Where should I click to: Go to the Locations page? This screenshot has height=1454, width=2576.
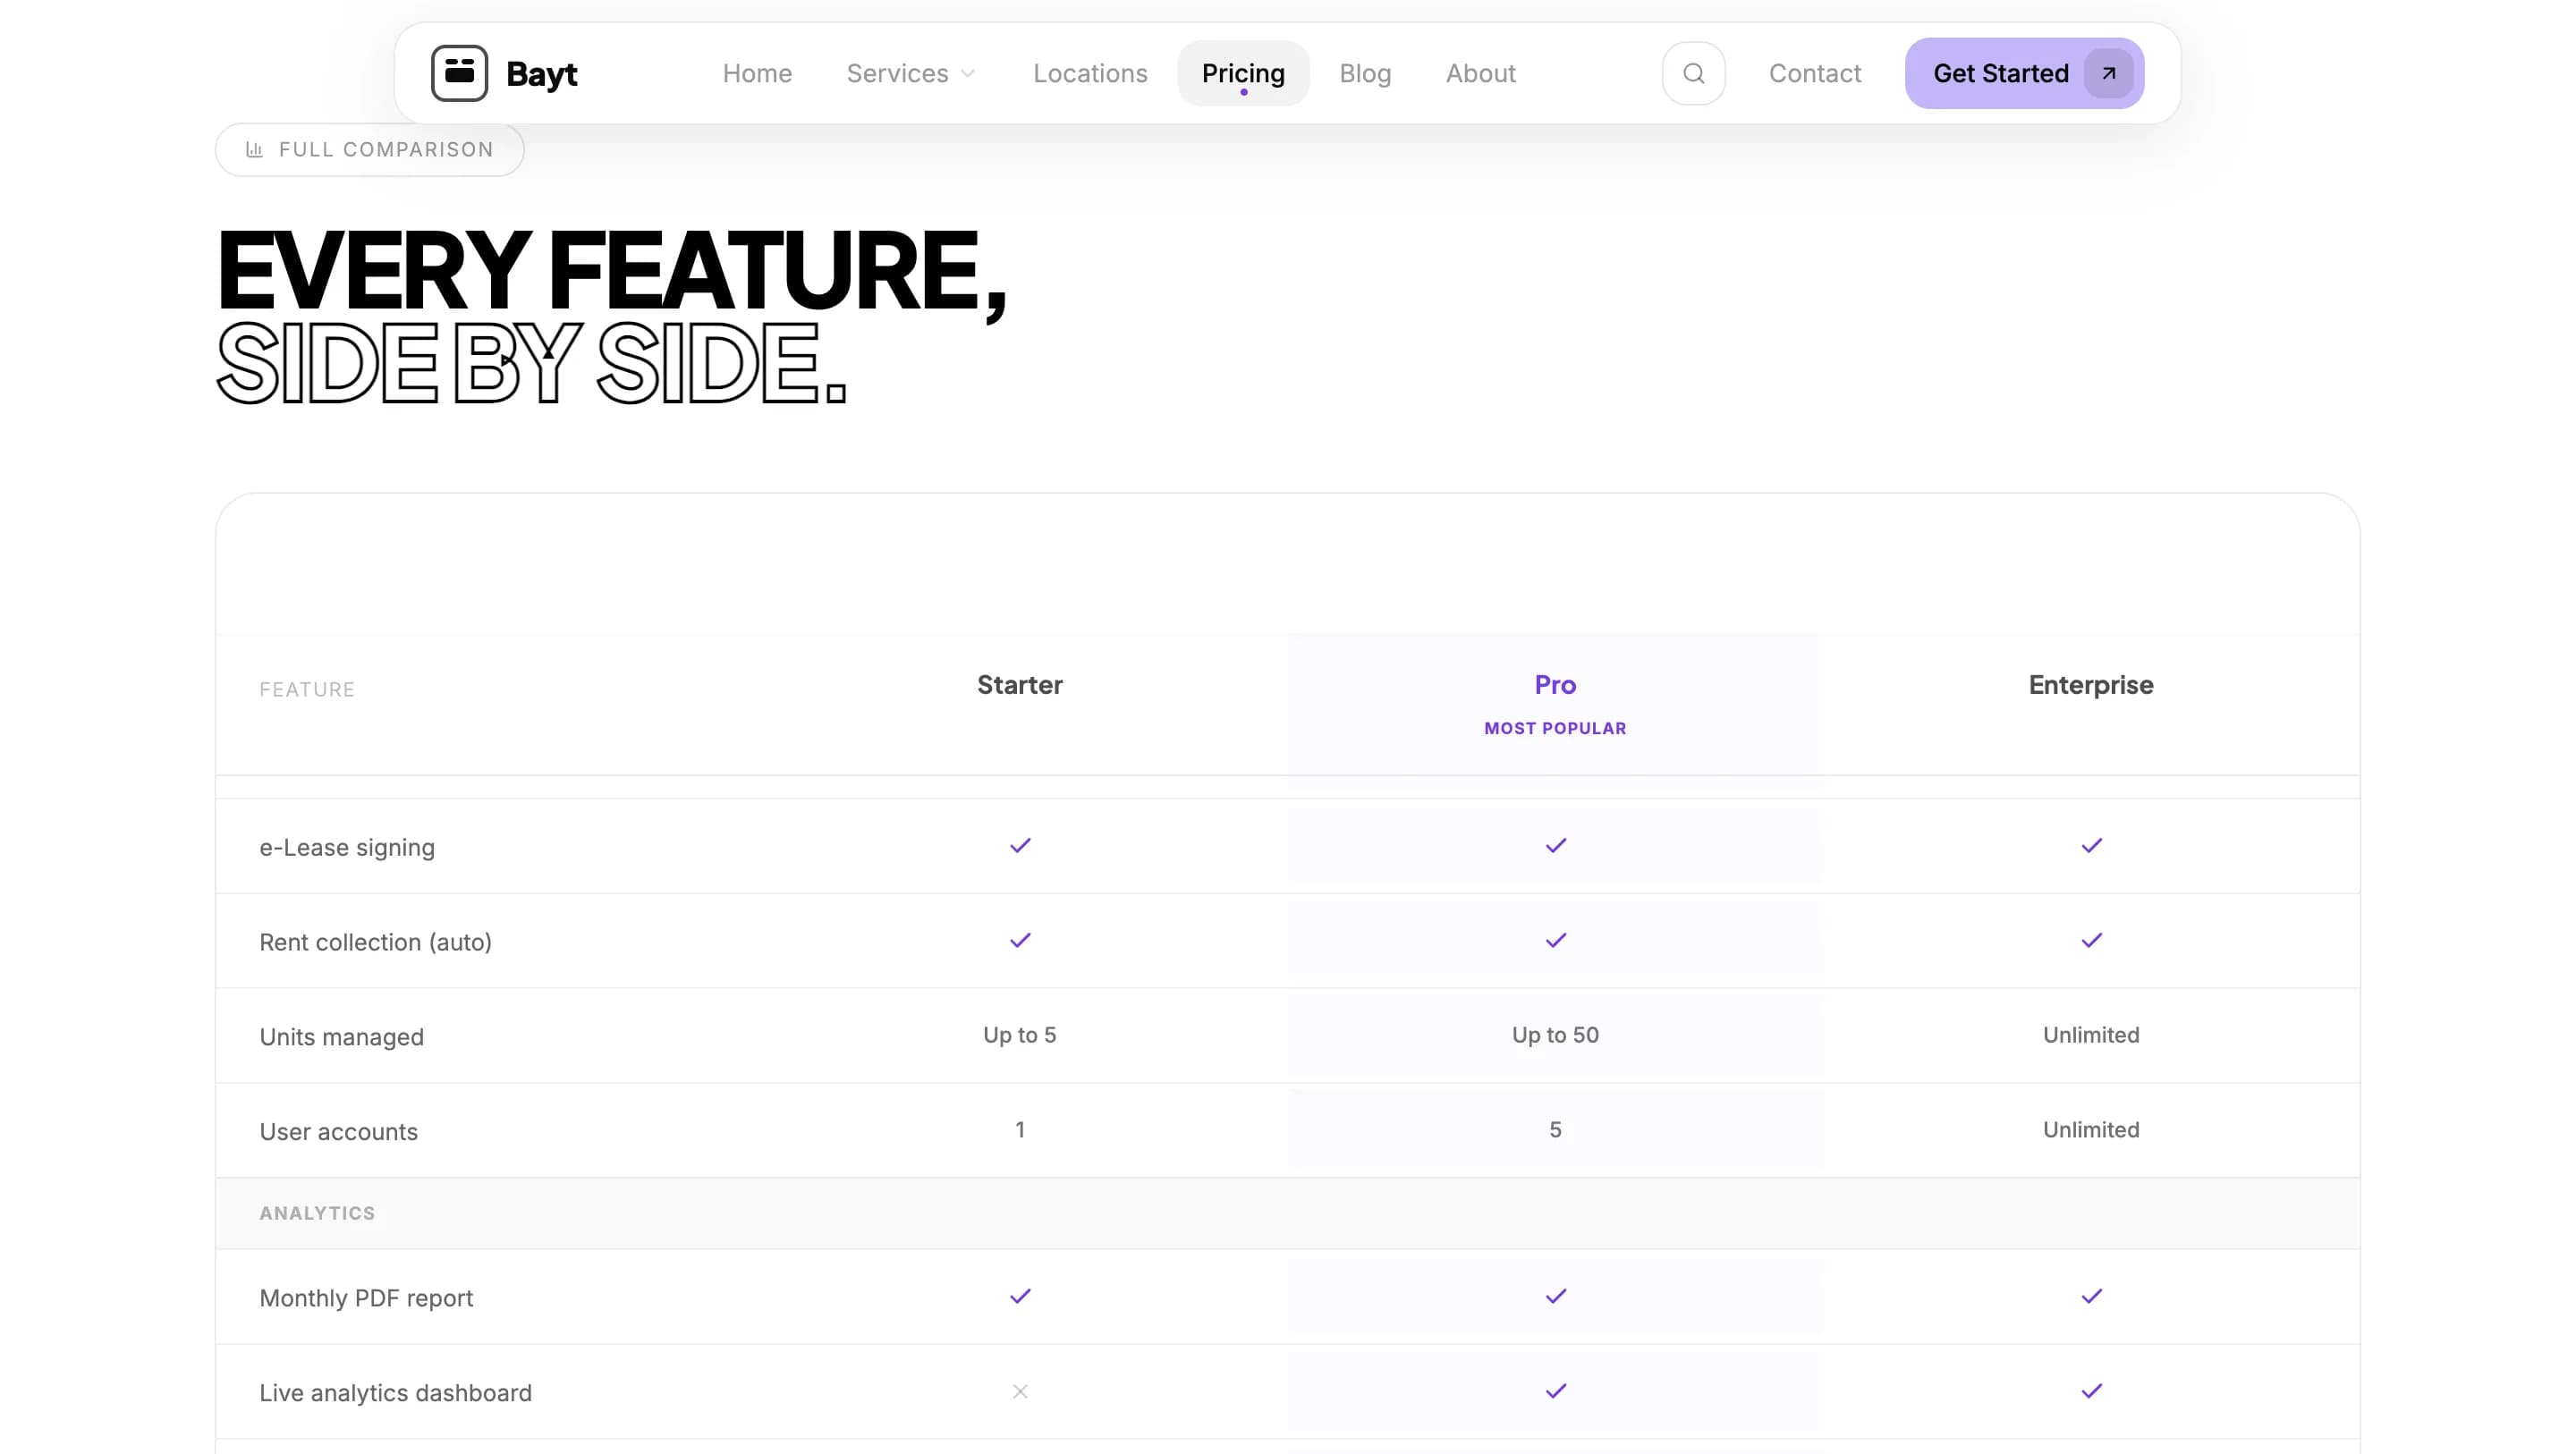[1089, 74]
